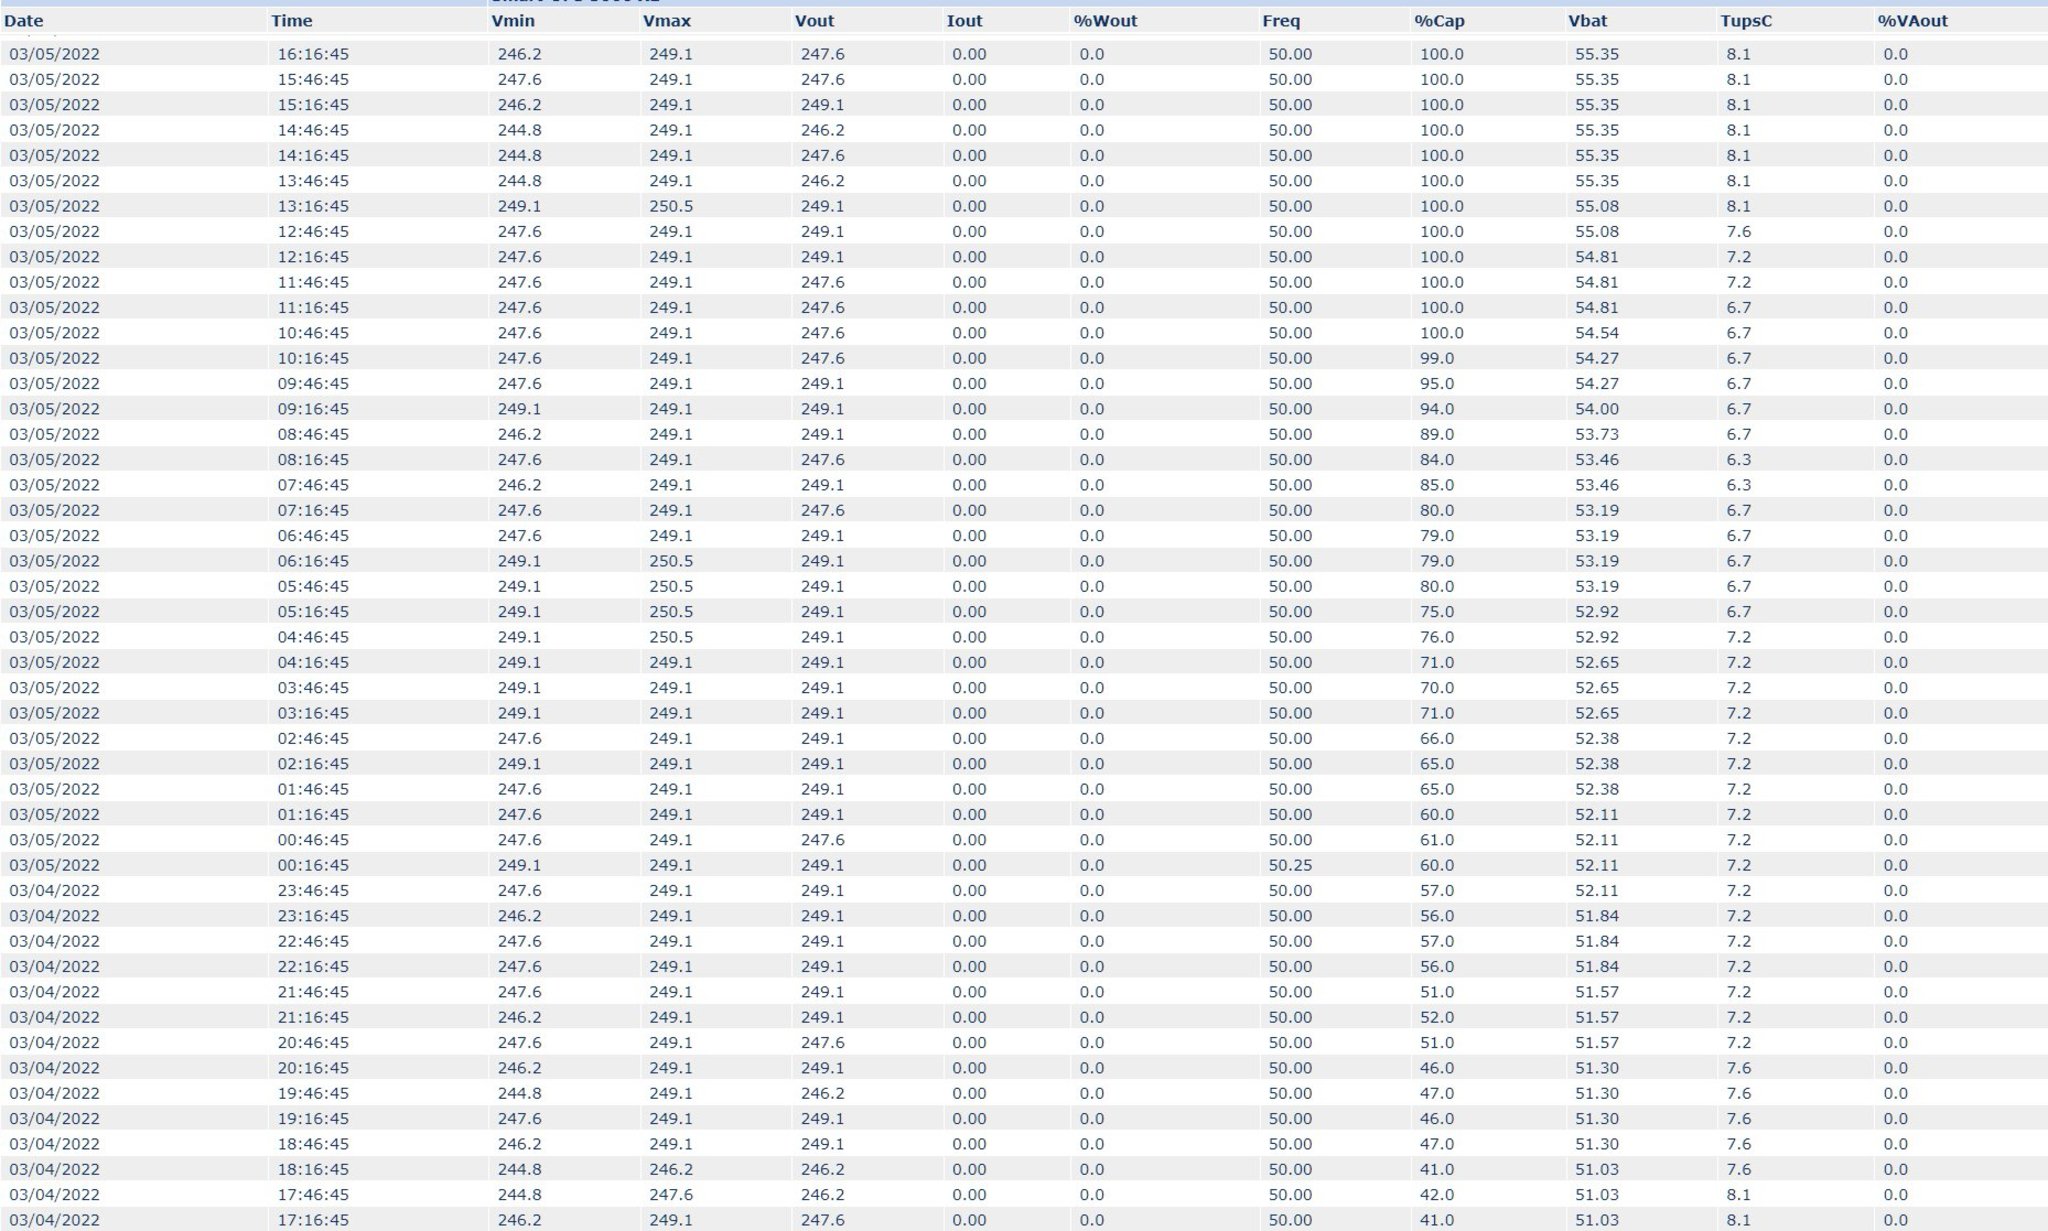Click the time cell 13:16:45
This screenshot has height=1231, width=2048.
click(x=314, y=206)
